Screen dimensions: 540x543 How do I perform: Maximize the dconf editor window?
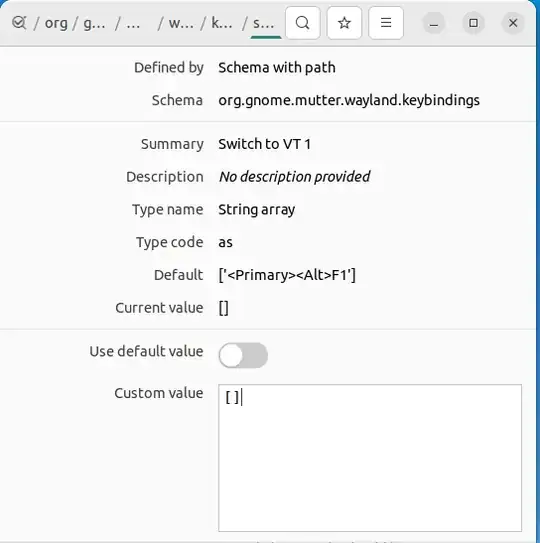[x=473, y=23]
